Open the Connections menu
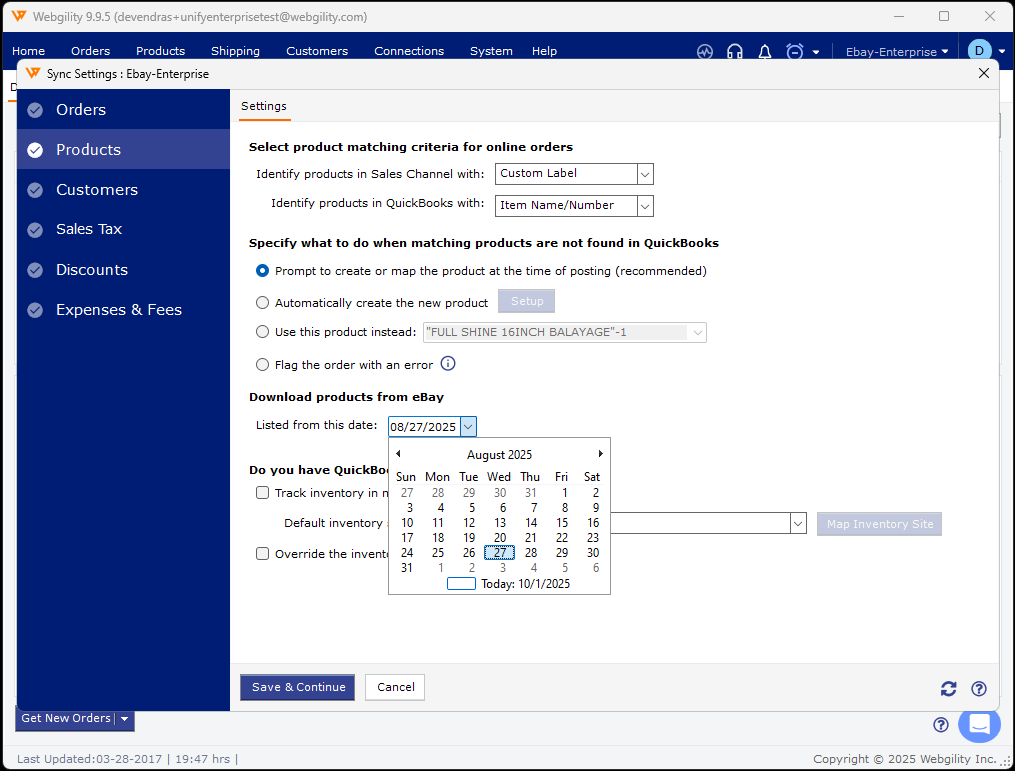This screenshot has height=771, width=1015. (x=409, y=51)
